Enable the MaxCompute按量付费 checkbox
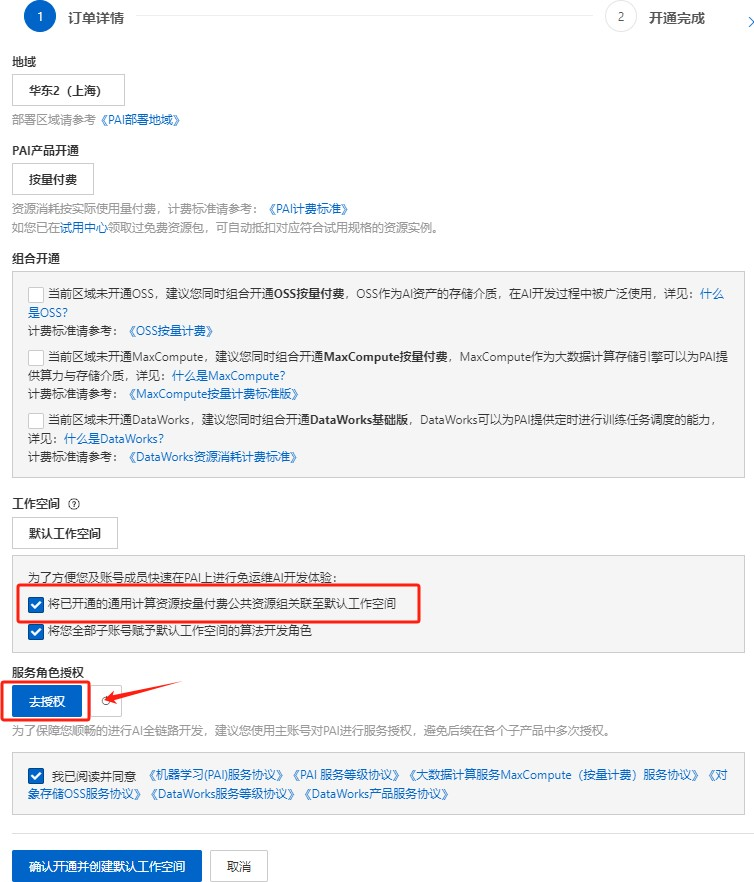This screenshot has height=882, width=754. click(36, 357)
